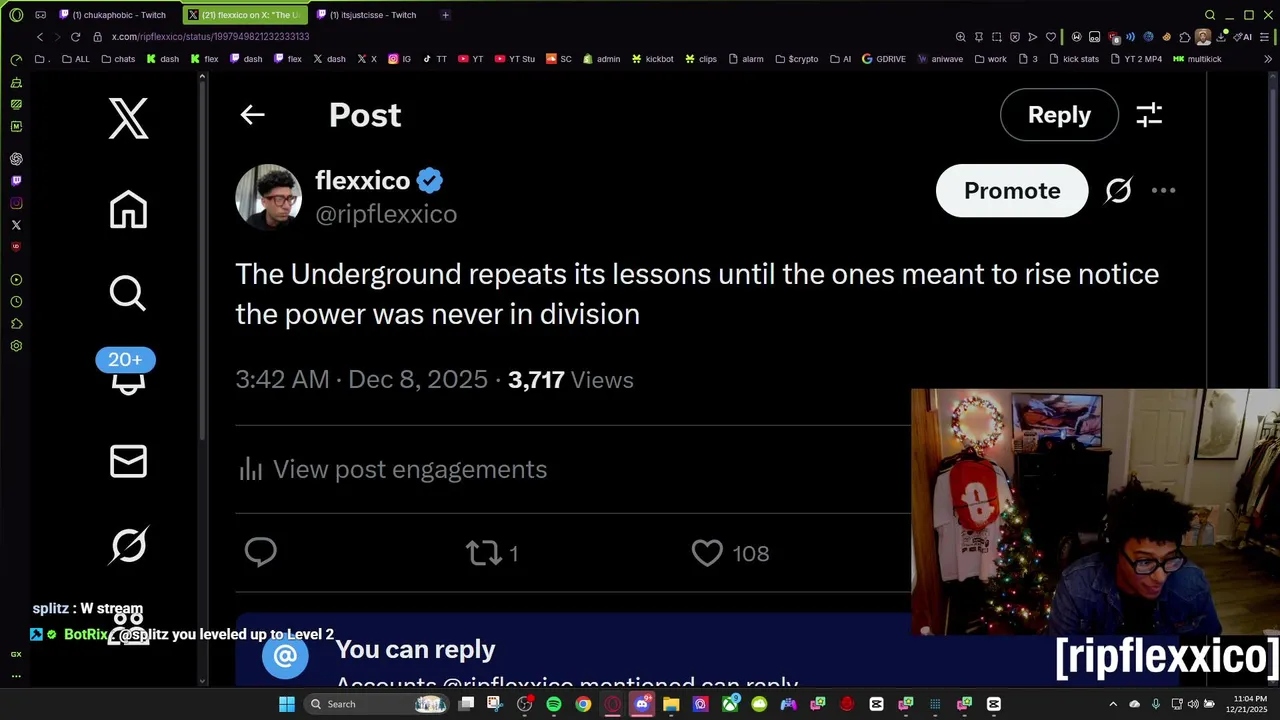The width and height of the screenshot is (1280, 720).
Task: Toggle the like heart showing 108
Action: click(x=707, y=553)
